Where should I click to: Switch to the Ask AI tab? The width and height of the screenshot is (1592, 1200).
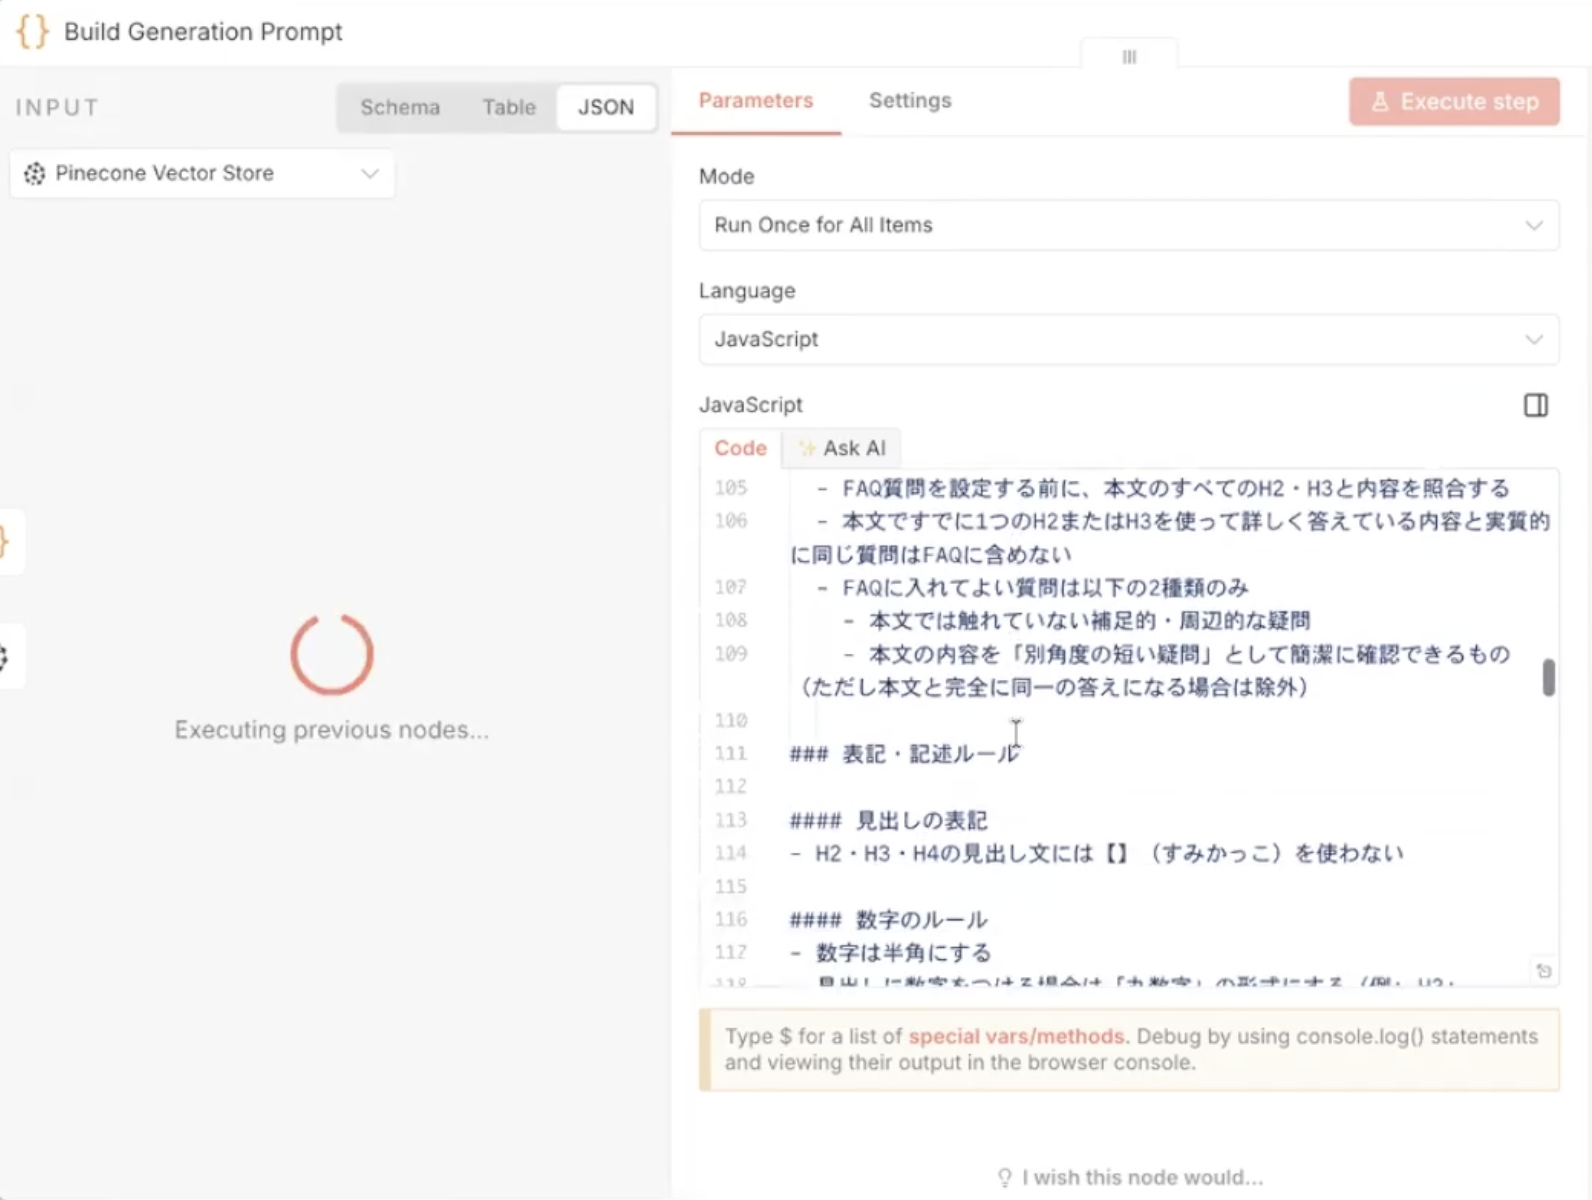pyautogui.click(x=842, y=448)
